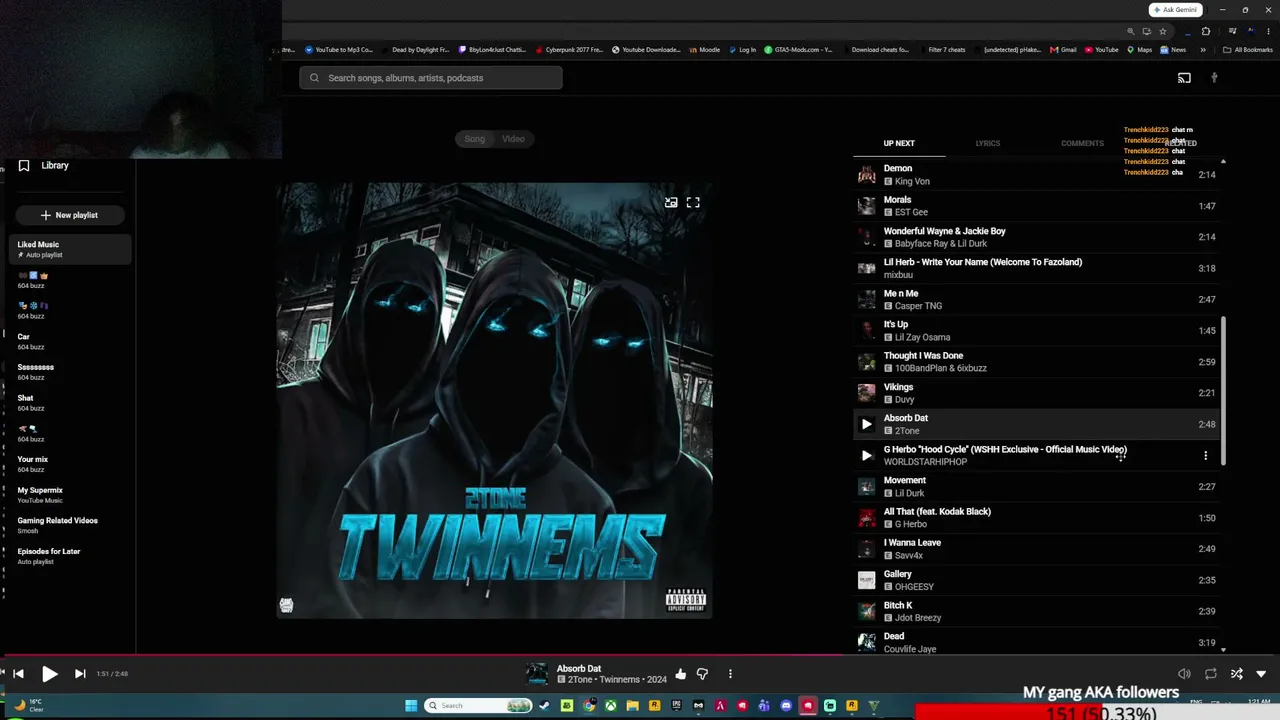Play I Wanna Leave by Savv4x
1280x720 pixels.
1037,549
